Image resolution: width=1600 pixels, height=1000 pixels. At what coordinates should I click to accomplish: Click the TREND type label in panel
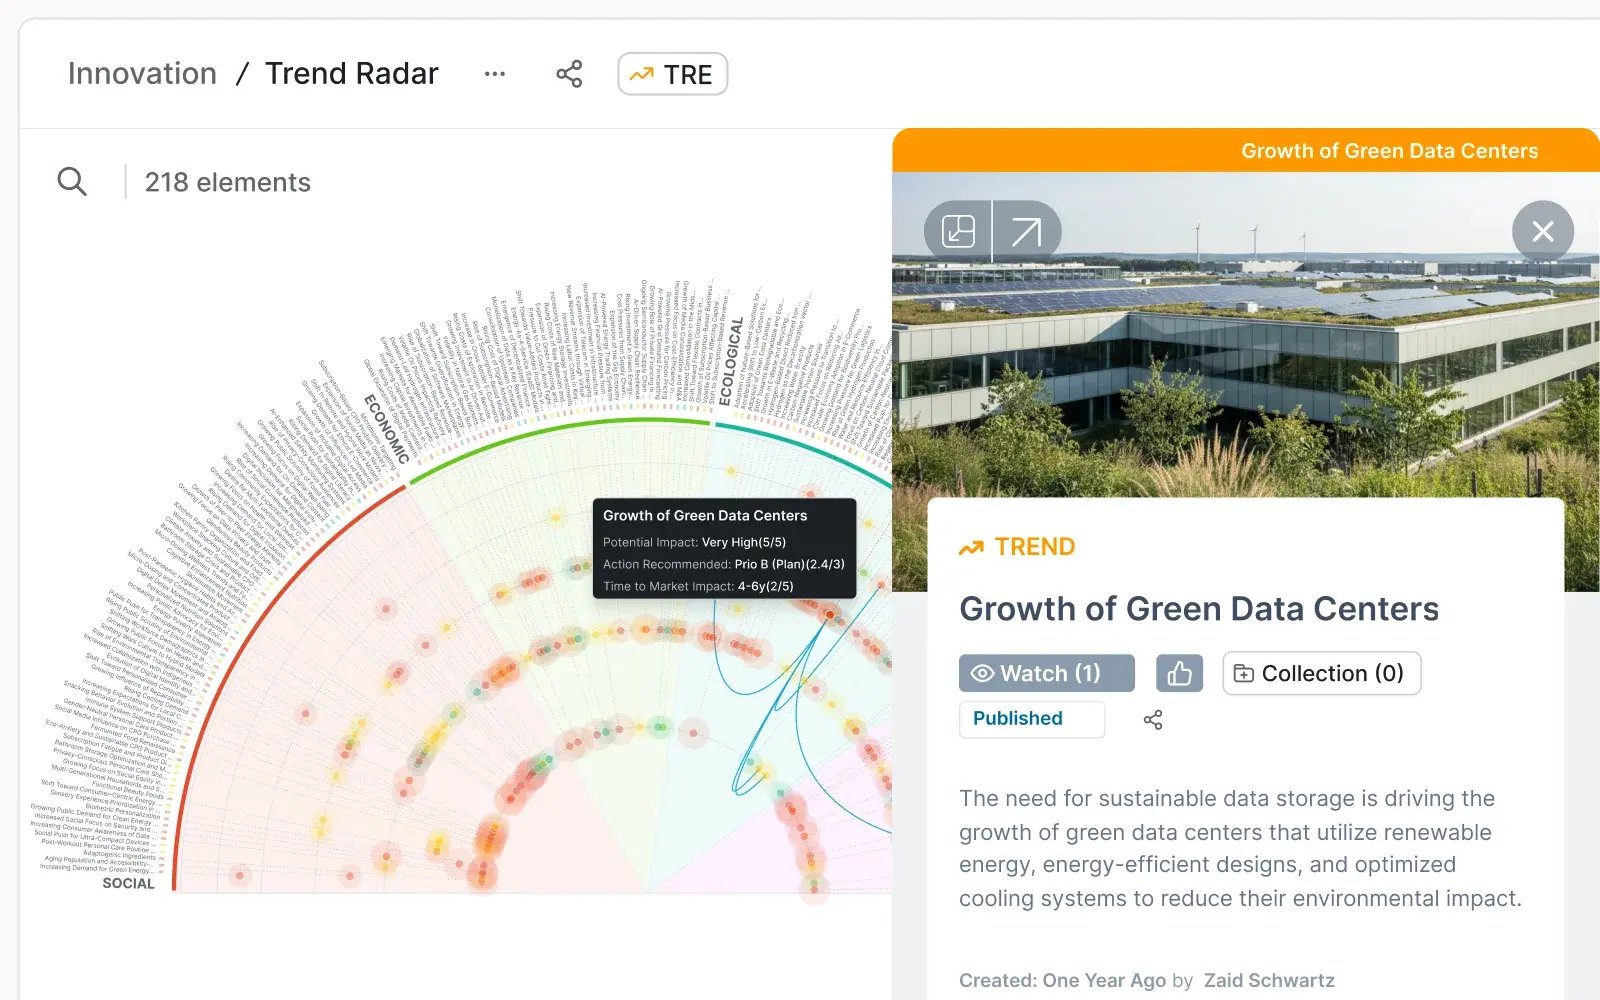(x=1017, y=547)
